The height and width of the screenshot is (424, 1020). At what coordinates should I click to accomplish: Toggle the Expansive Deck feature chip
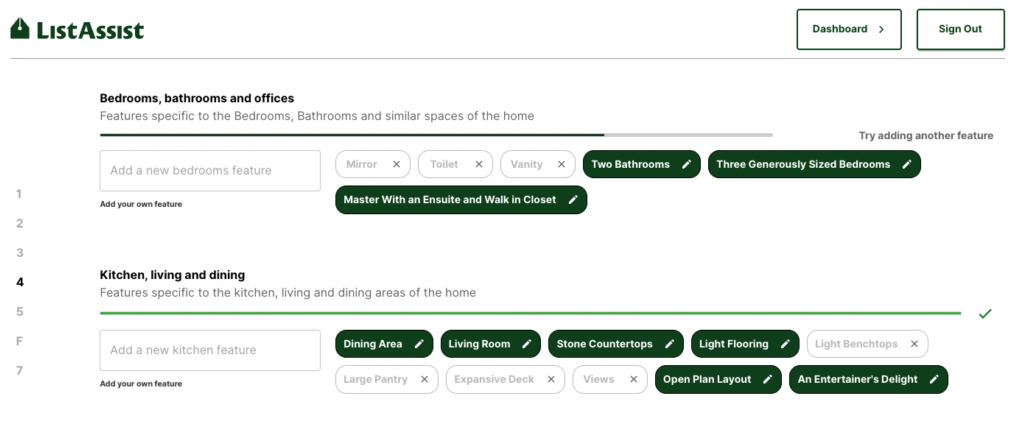point(494,380)
